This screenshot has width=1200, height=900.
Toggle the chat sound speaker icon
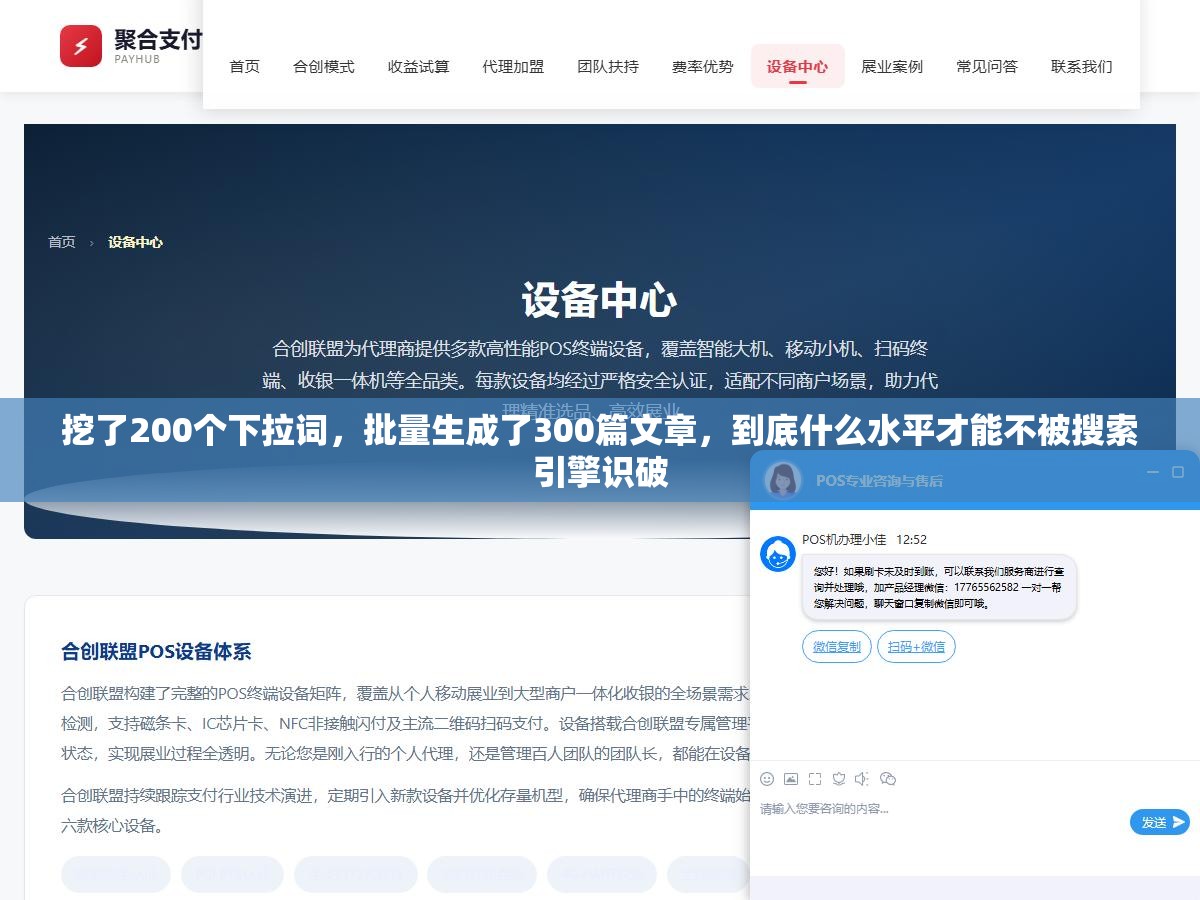click(863, 778)
